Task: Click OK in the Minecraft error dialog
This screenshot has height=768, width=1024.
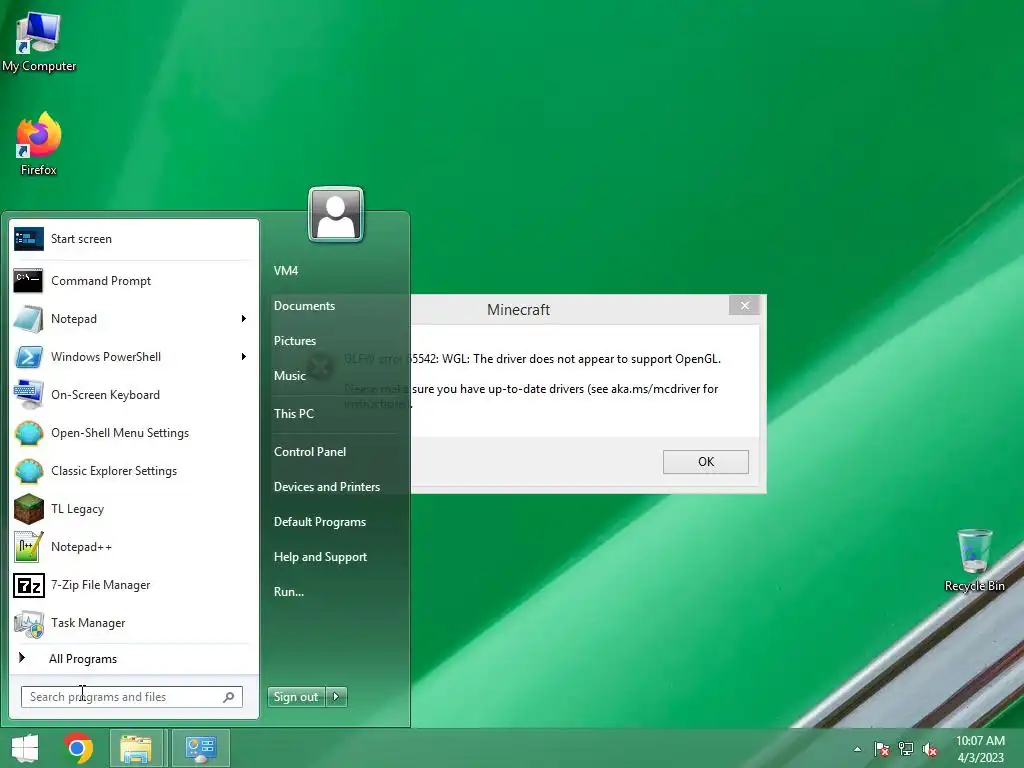Action: (x=705, y=462)
